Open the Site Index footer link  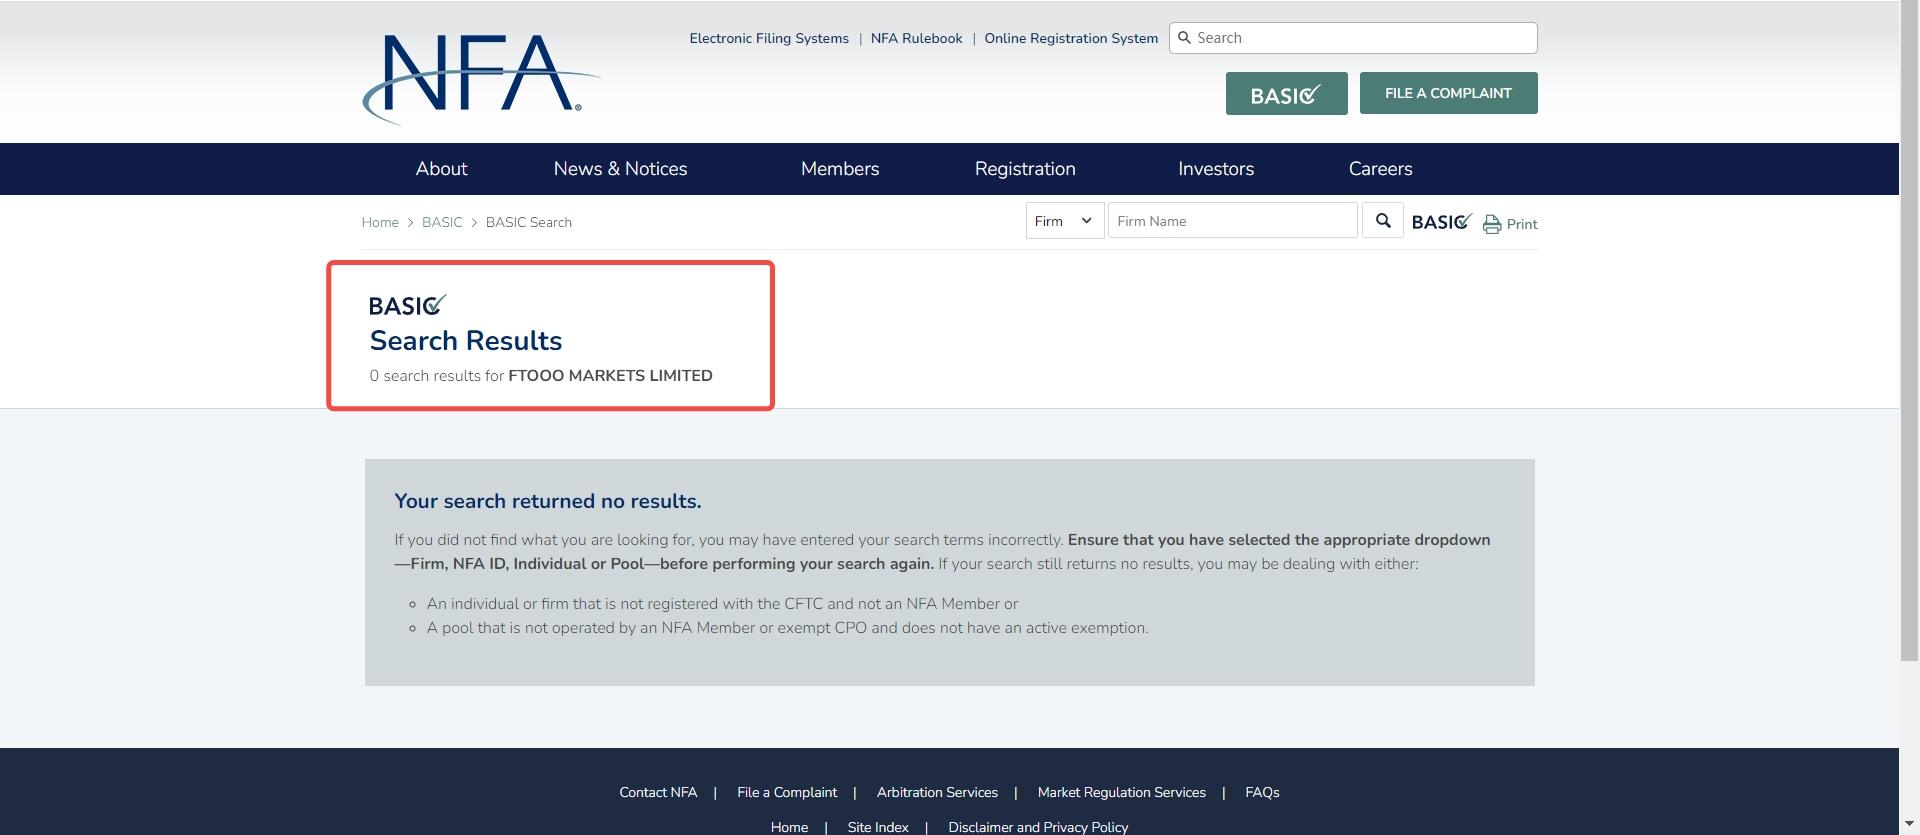[878, 827]
